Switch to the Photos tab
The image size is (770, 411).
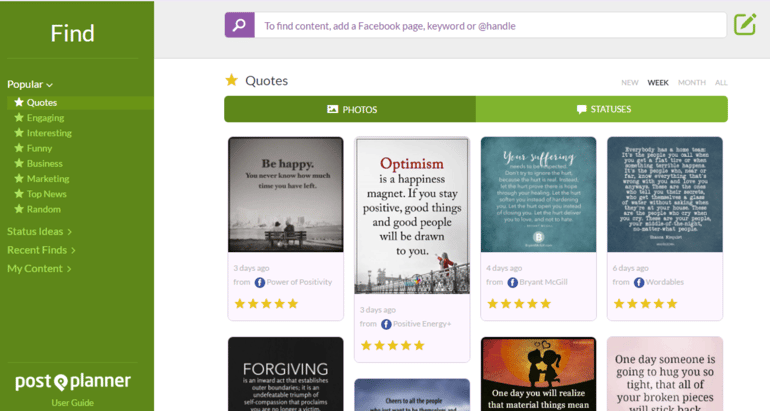(x=350, y=109)
